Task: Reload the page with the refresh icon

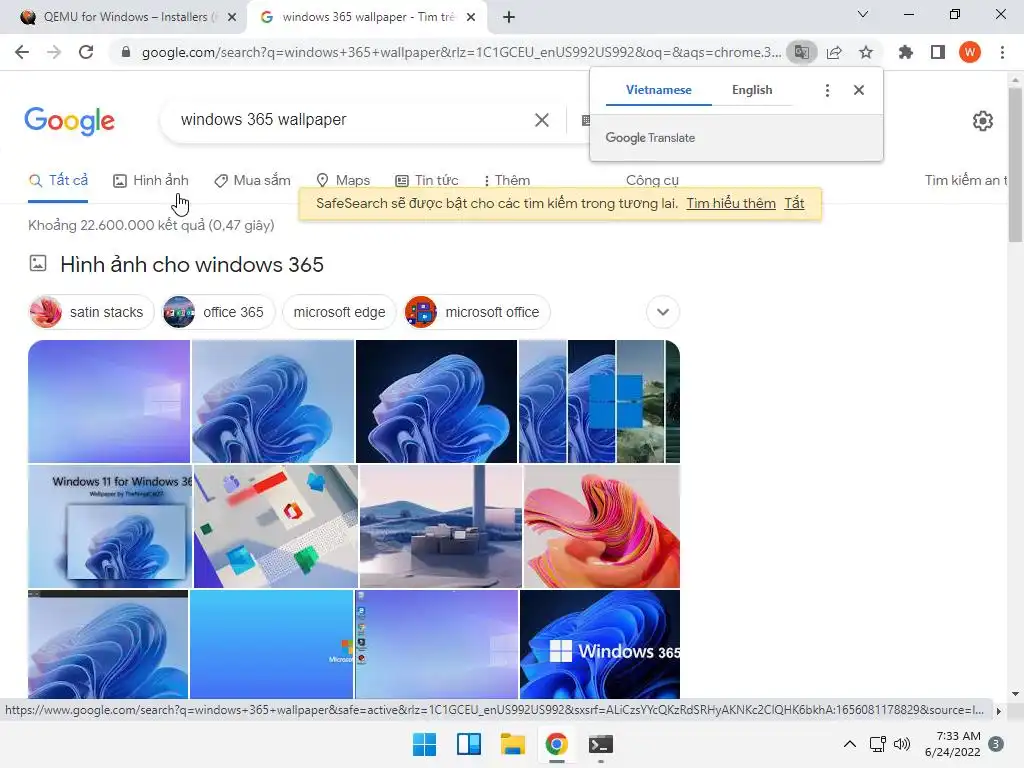Action: click(86, 52)
